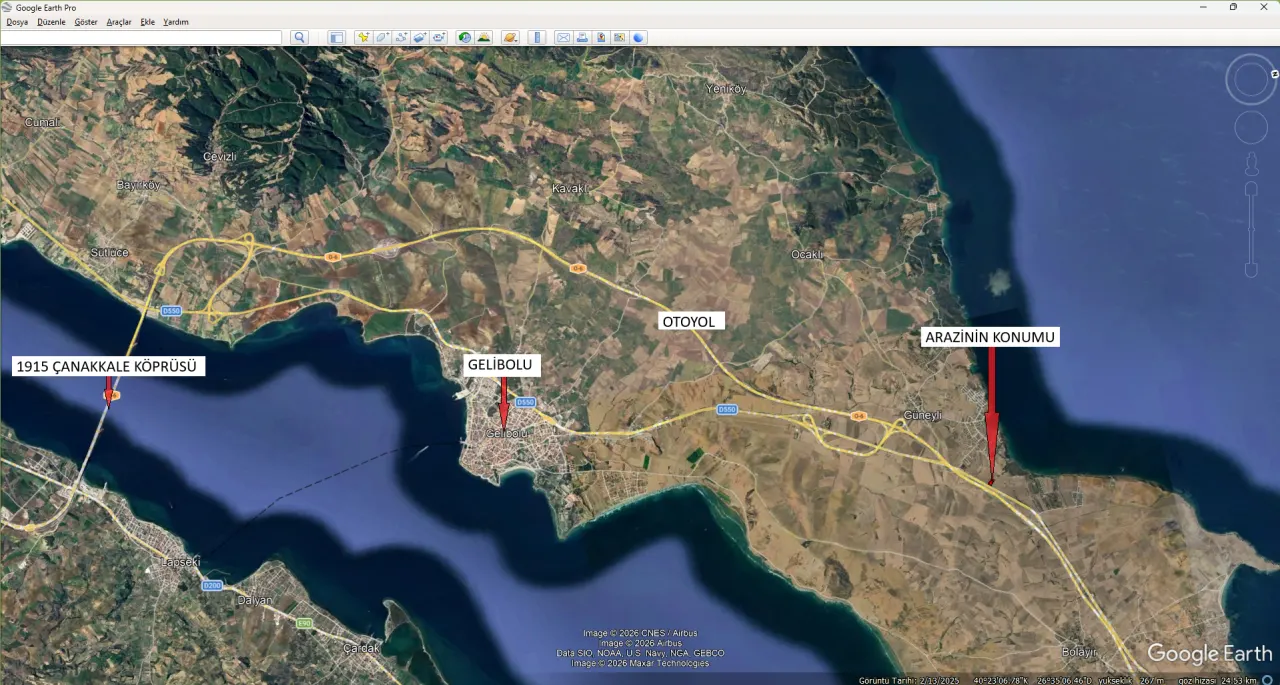
Task: Click the Cevizli village label
Action: click(x=220, y=157)
